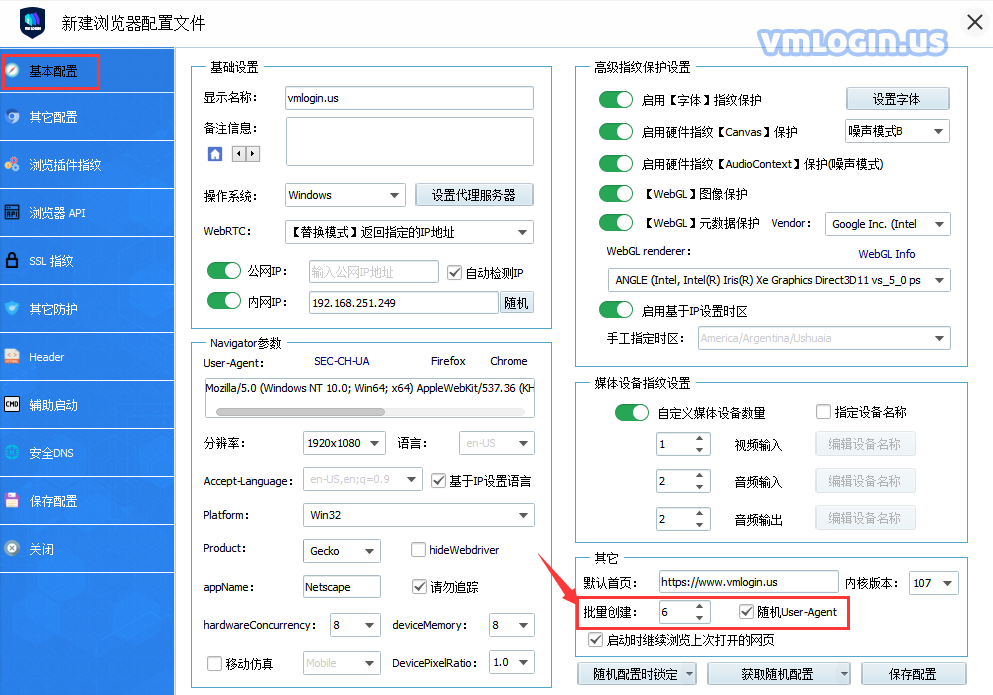The height and width of the screenshot is (695, 993).
Task: Click the VMLogin app logo
Action: pos(32,23)
